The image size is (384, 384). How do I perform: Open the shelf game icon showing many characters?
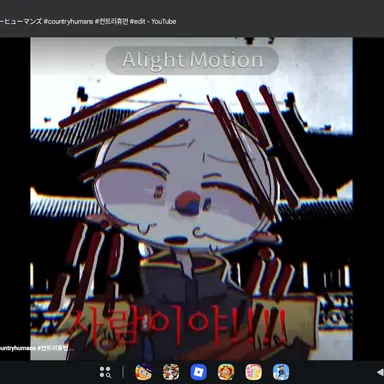[171, 372]
